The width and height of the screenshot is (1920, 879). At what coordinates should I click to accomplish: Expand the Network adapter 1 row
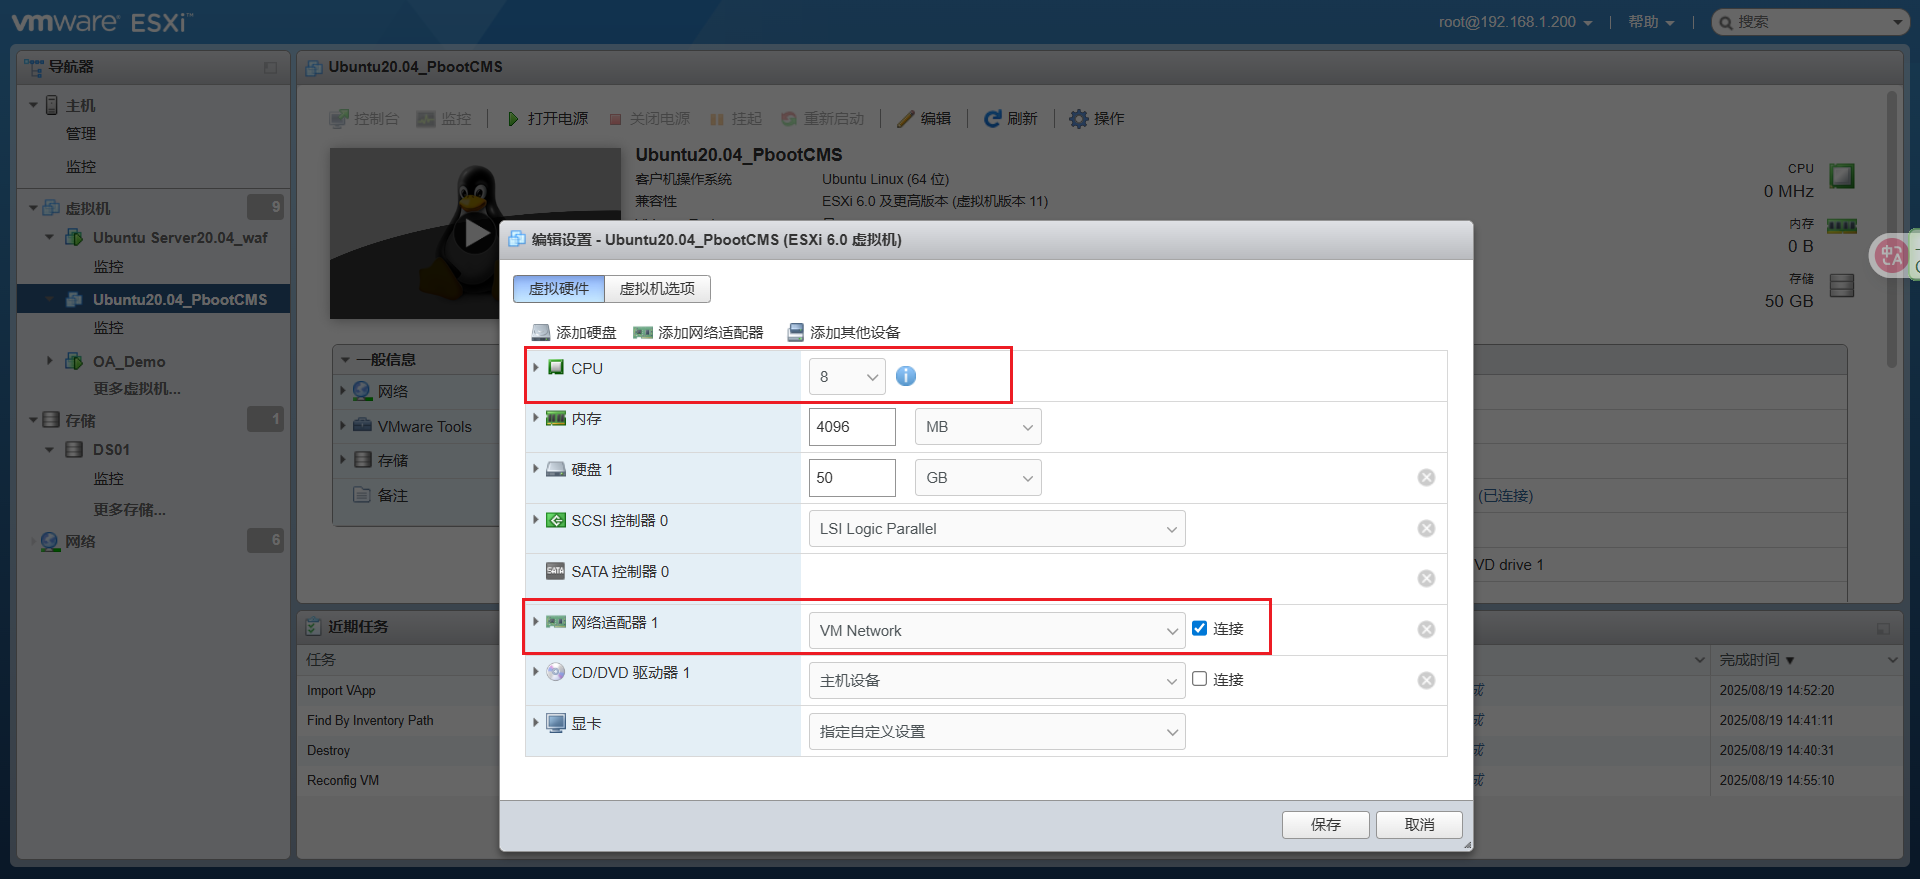point(536,622)
